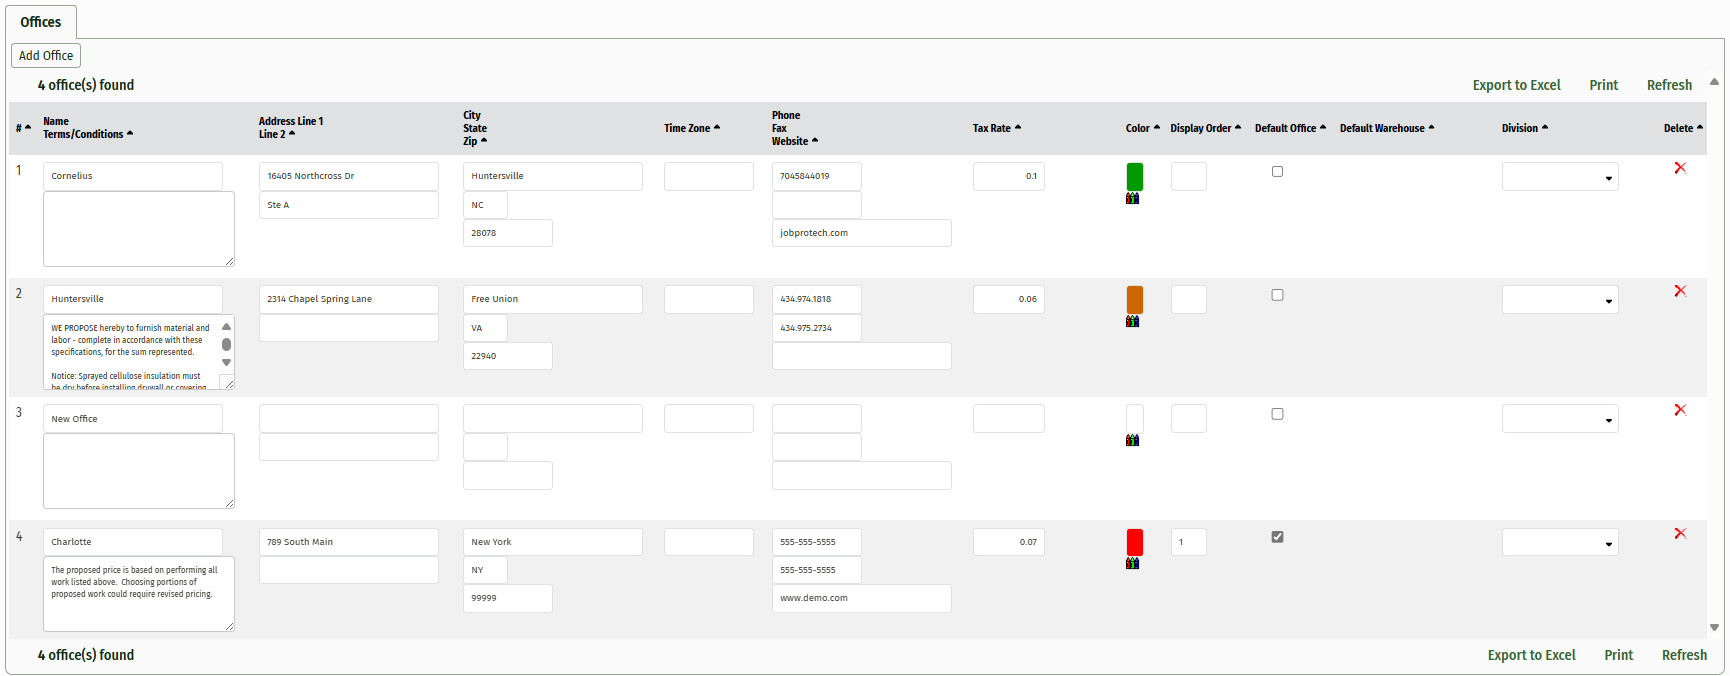Open color picker icon for New Office row
1730x676 pixels.
click(1132, 440)
